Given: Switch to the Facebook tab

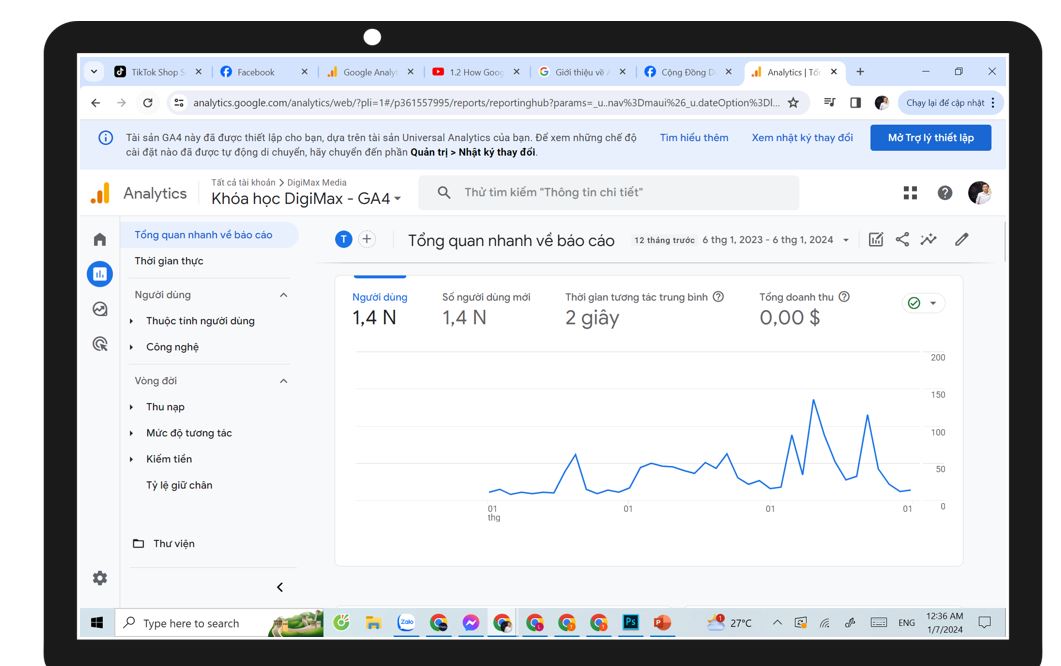Looking at the screenshot, I should pos(263,72).
